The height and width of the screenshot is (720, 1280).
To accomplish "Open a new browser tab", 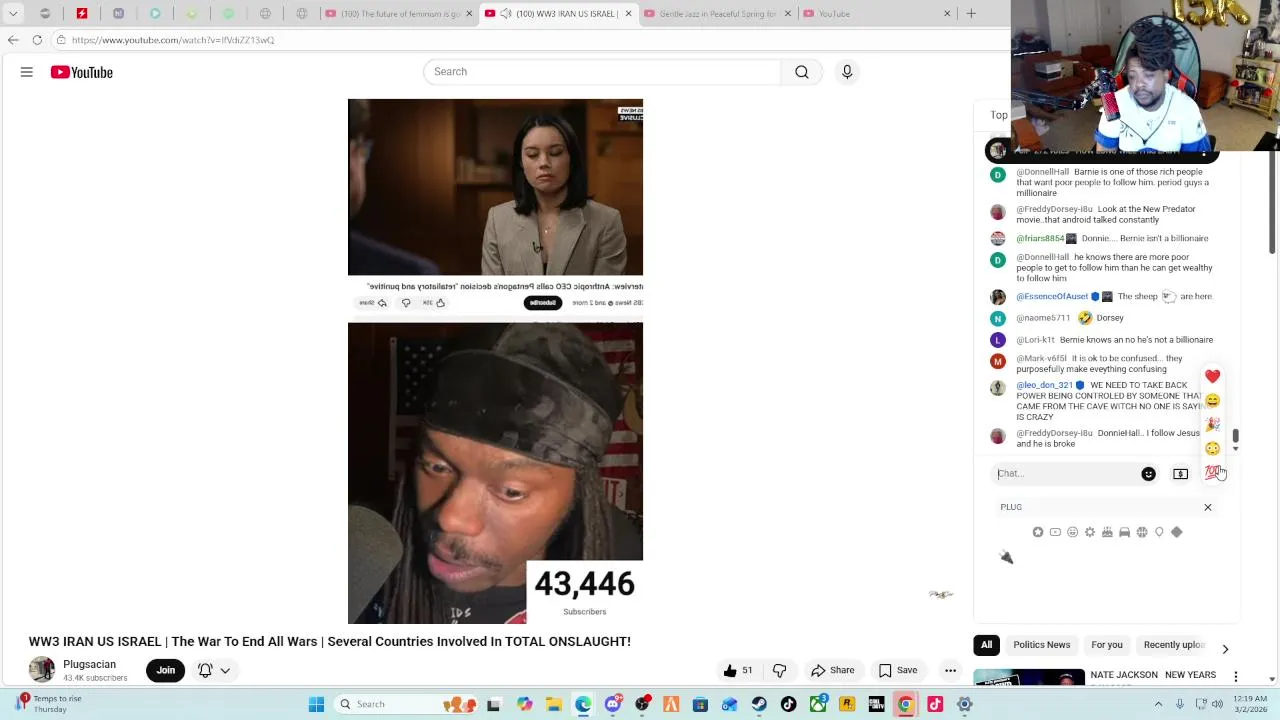I will tap(970, 14).
